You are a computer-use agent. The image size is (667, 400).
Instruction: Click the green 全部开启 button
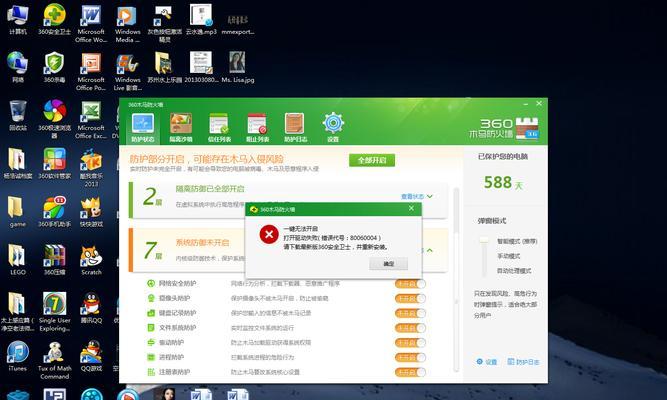pos(372,160)
